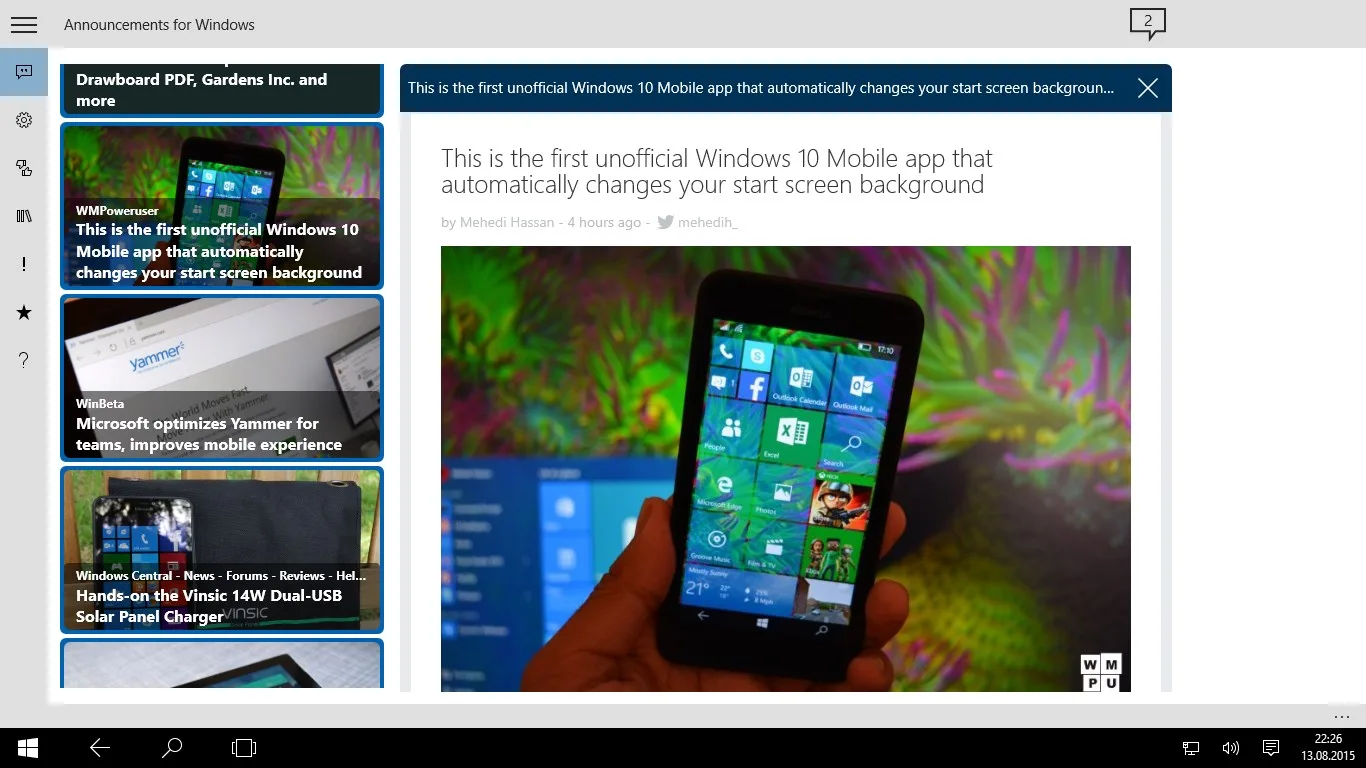Open the exclamation mark alerts icon
Viewport: 1366px width, 768px height.
click(x=24, y=264)
